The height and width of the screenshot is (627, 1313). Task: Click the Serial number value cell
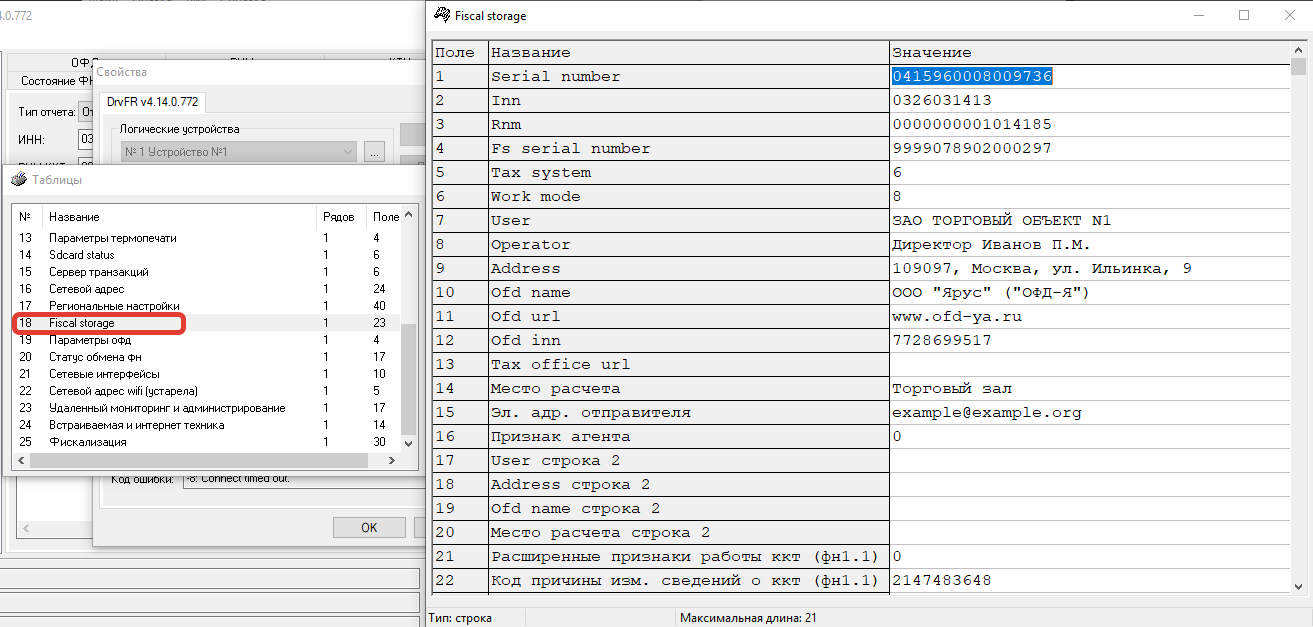click(1088, 76)
